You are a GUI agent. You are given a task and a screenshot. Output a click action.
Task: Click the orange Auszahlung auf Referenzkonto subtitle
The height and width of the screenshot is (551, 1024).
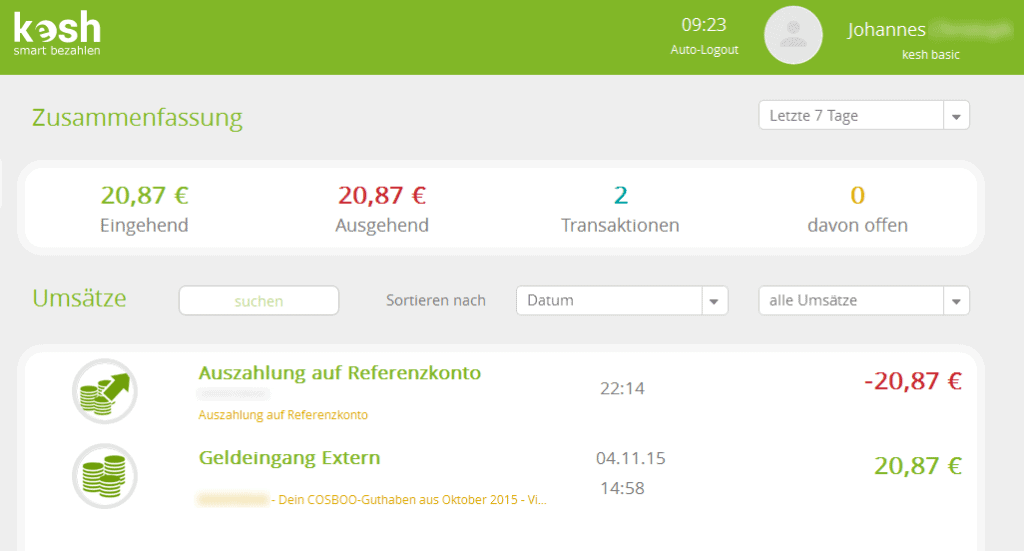[283, 415]
